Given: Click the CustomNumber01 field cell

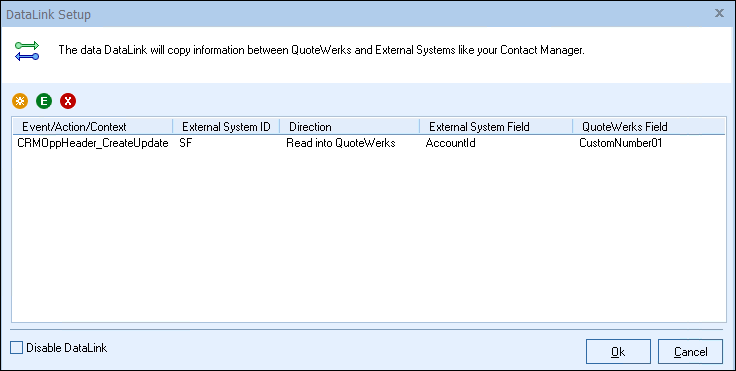Looking at the screenshot, I should 621,143.
